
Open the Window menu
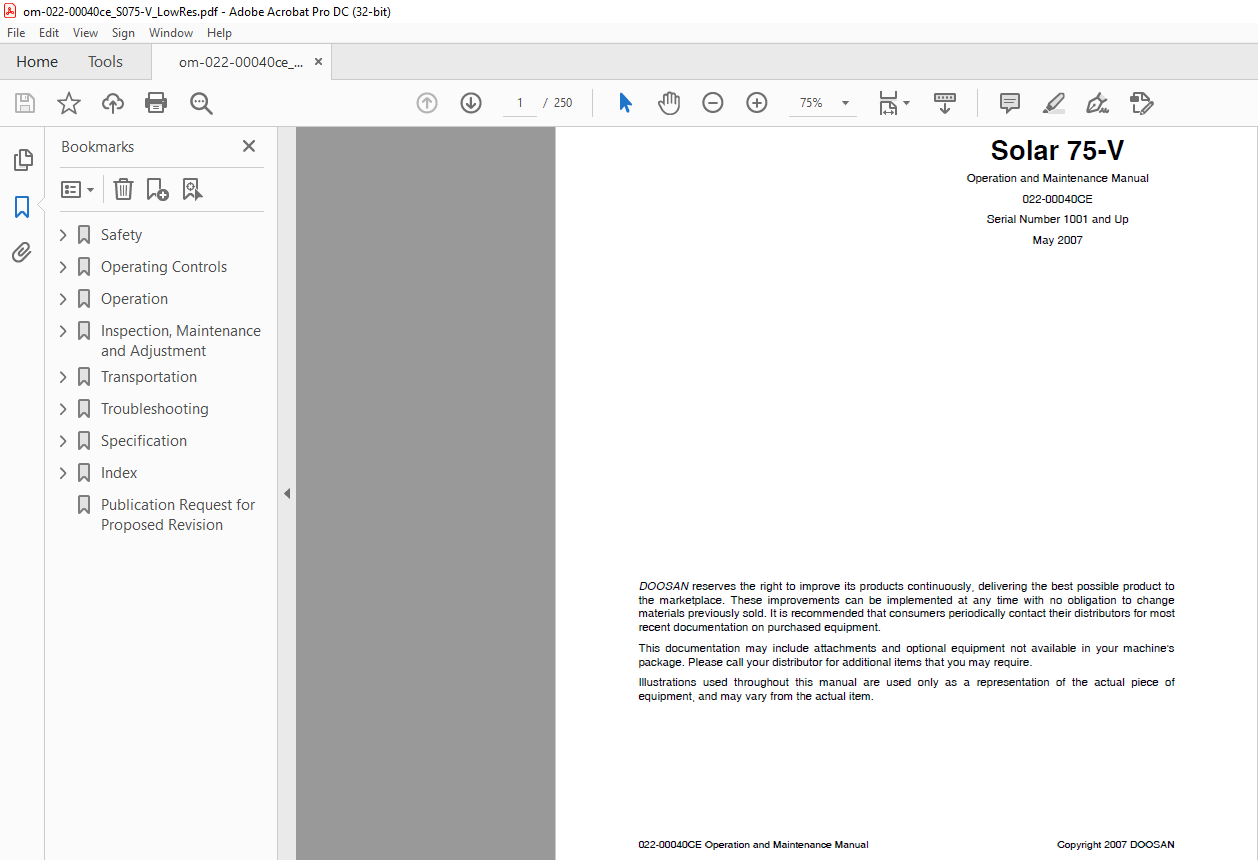171,33
